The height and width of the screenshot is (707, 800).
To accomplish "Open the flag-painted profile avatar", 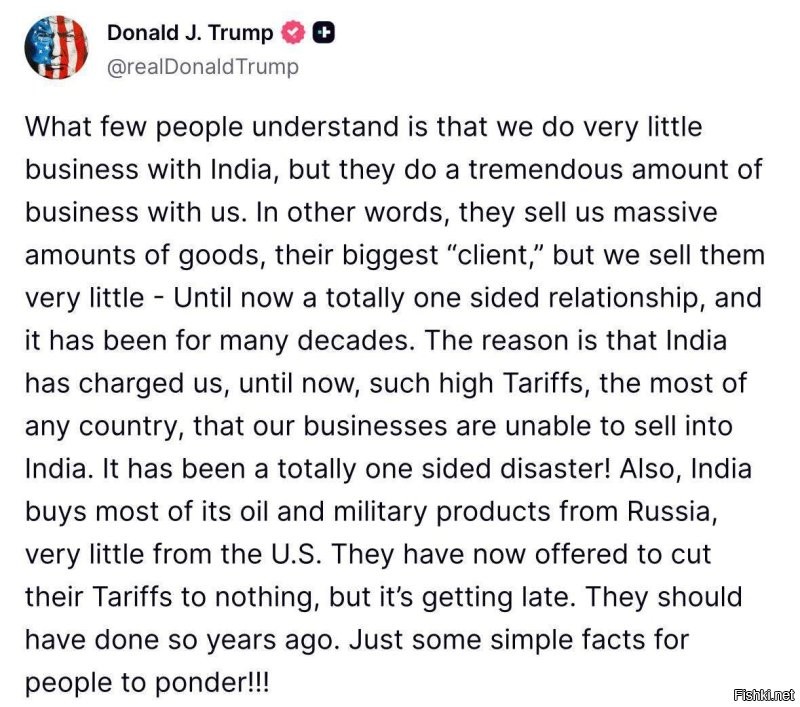I will (x=56, y=47).
